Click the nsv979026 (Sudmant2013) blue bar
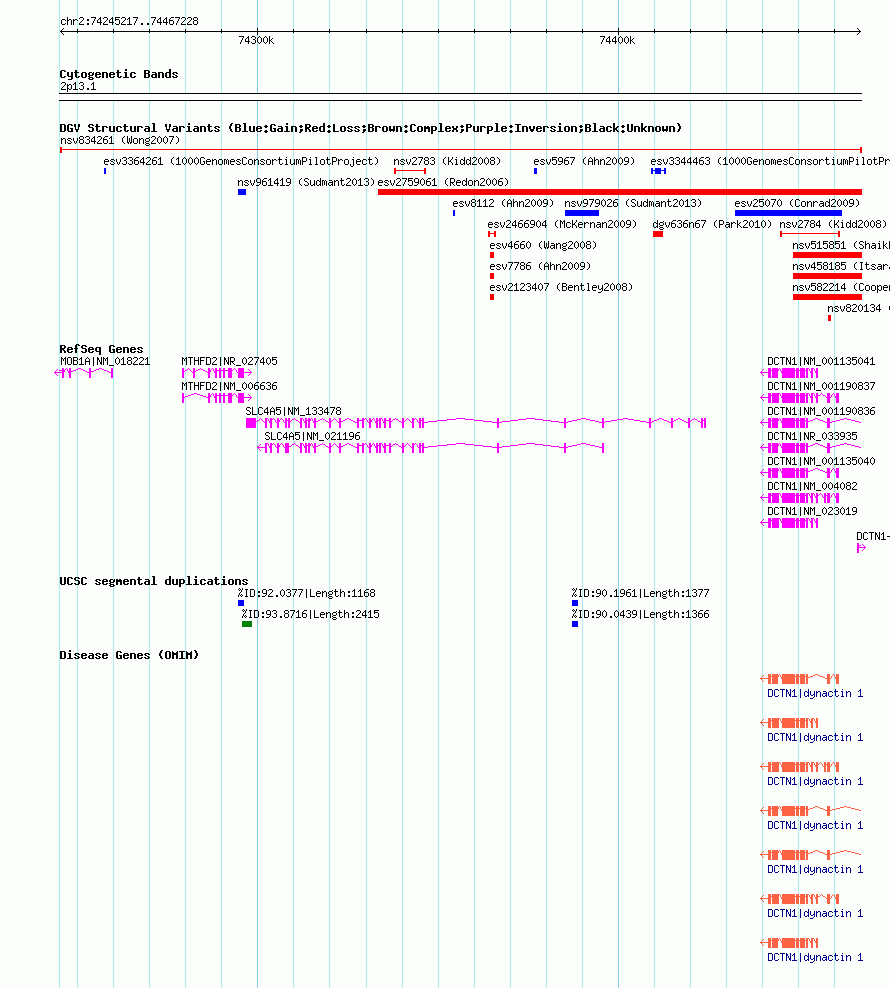The height and width of the screenshot is (988, 890). (582, 213)
